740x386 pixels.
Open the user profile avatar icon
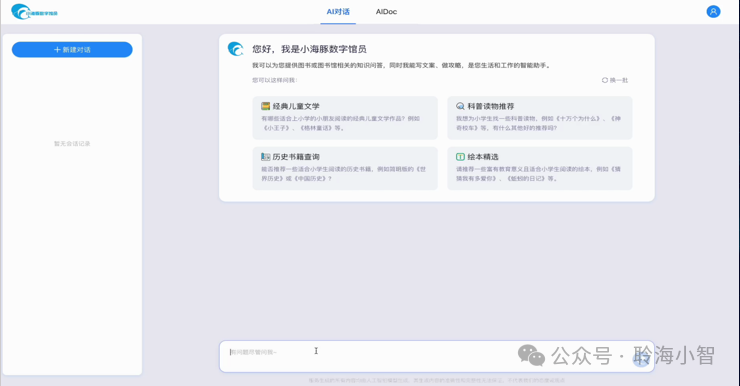pyautogui.click(x=713, y=11)
